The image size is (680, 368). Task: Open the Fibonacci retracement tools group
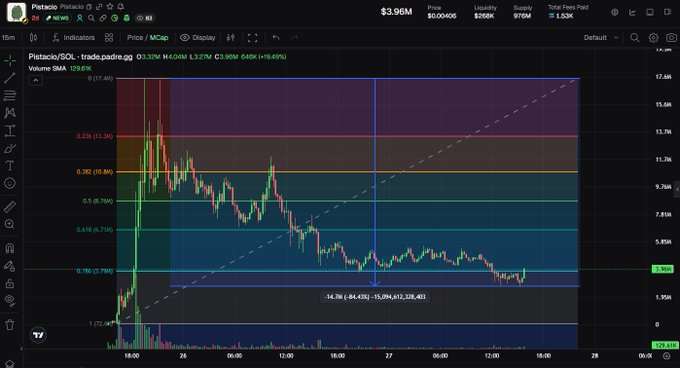pyautogui.click(x=10, y=95)
